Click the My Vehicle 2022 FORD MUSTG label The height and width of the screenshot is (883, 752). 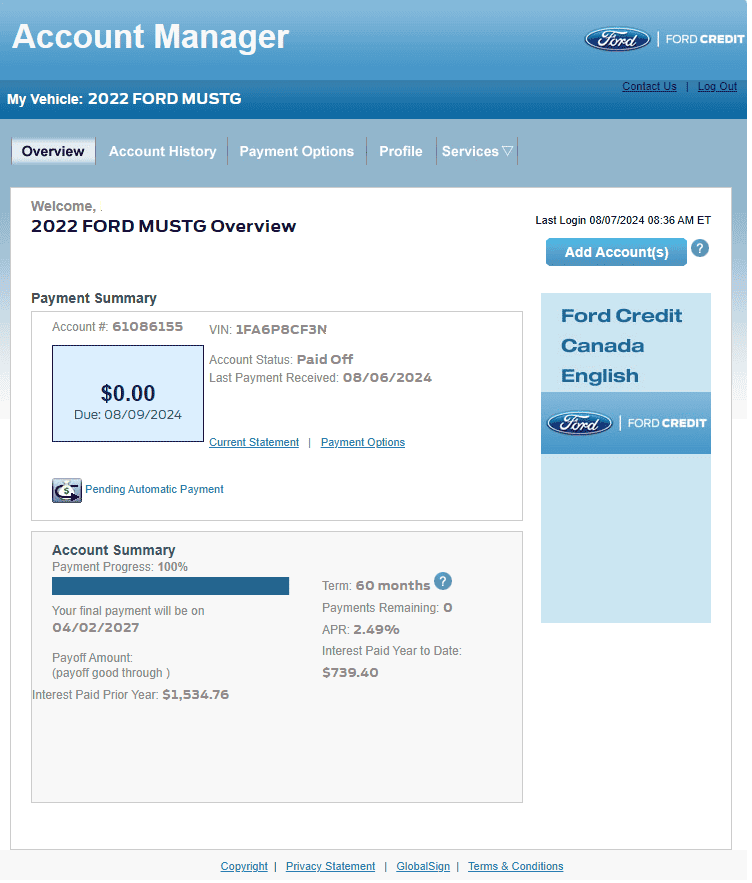point(125,99)
